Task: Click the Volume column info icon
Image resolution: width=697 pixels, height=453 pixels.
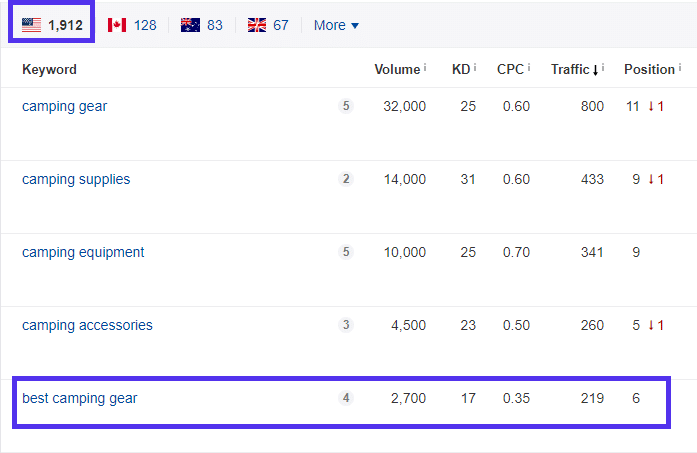Action: (x=425, y=68)
